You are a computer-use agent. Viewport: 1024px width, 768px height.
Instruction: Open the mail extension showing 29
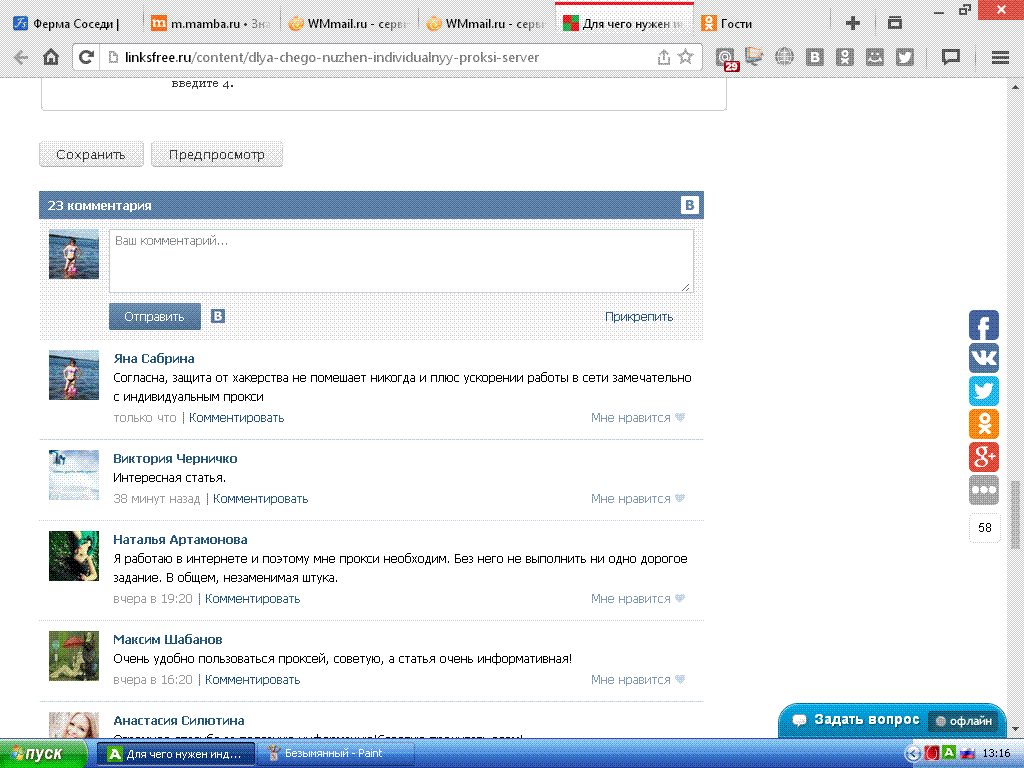(x=725, y=58)
